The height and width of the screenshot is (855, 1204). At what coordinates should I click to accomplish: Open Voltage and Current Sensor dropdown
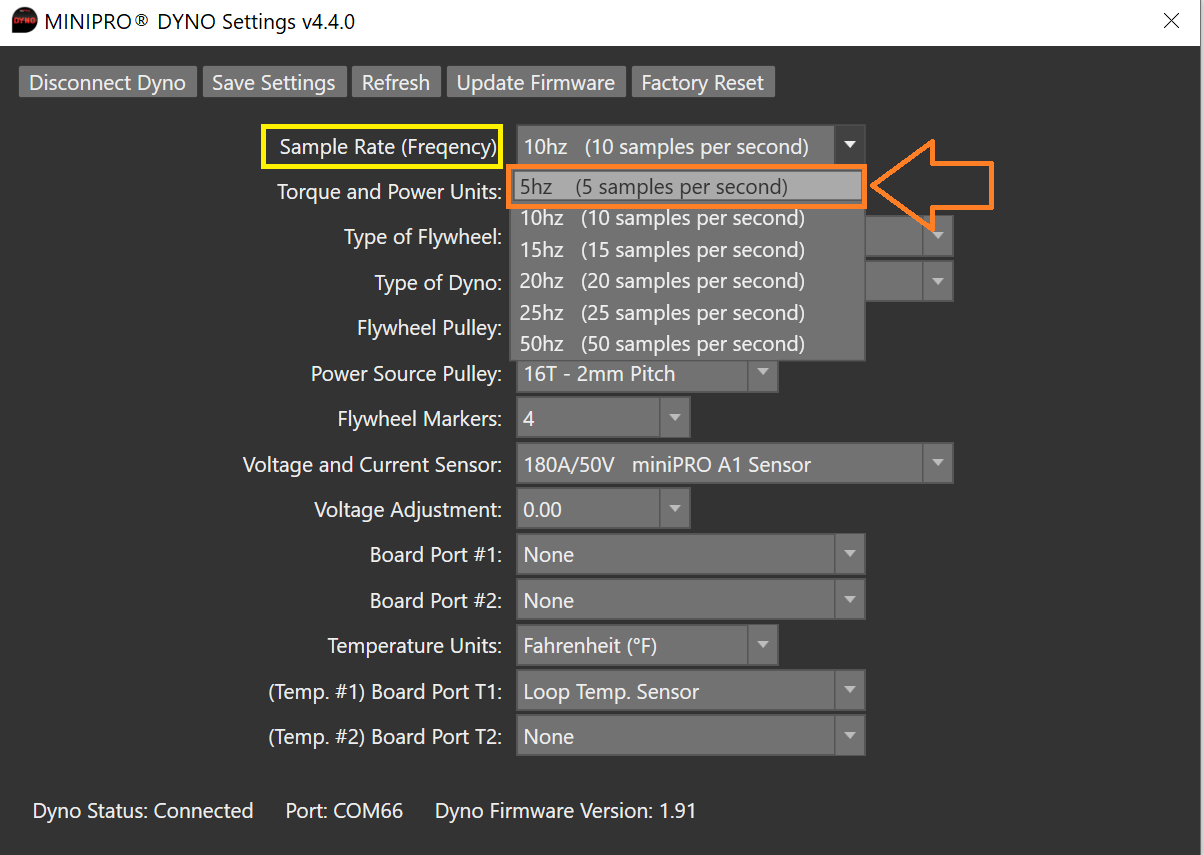(x=937, y=464)
